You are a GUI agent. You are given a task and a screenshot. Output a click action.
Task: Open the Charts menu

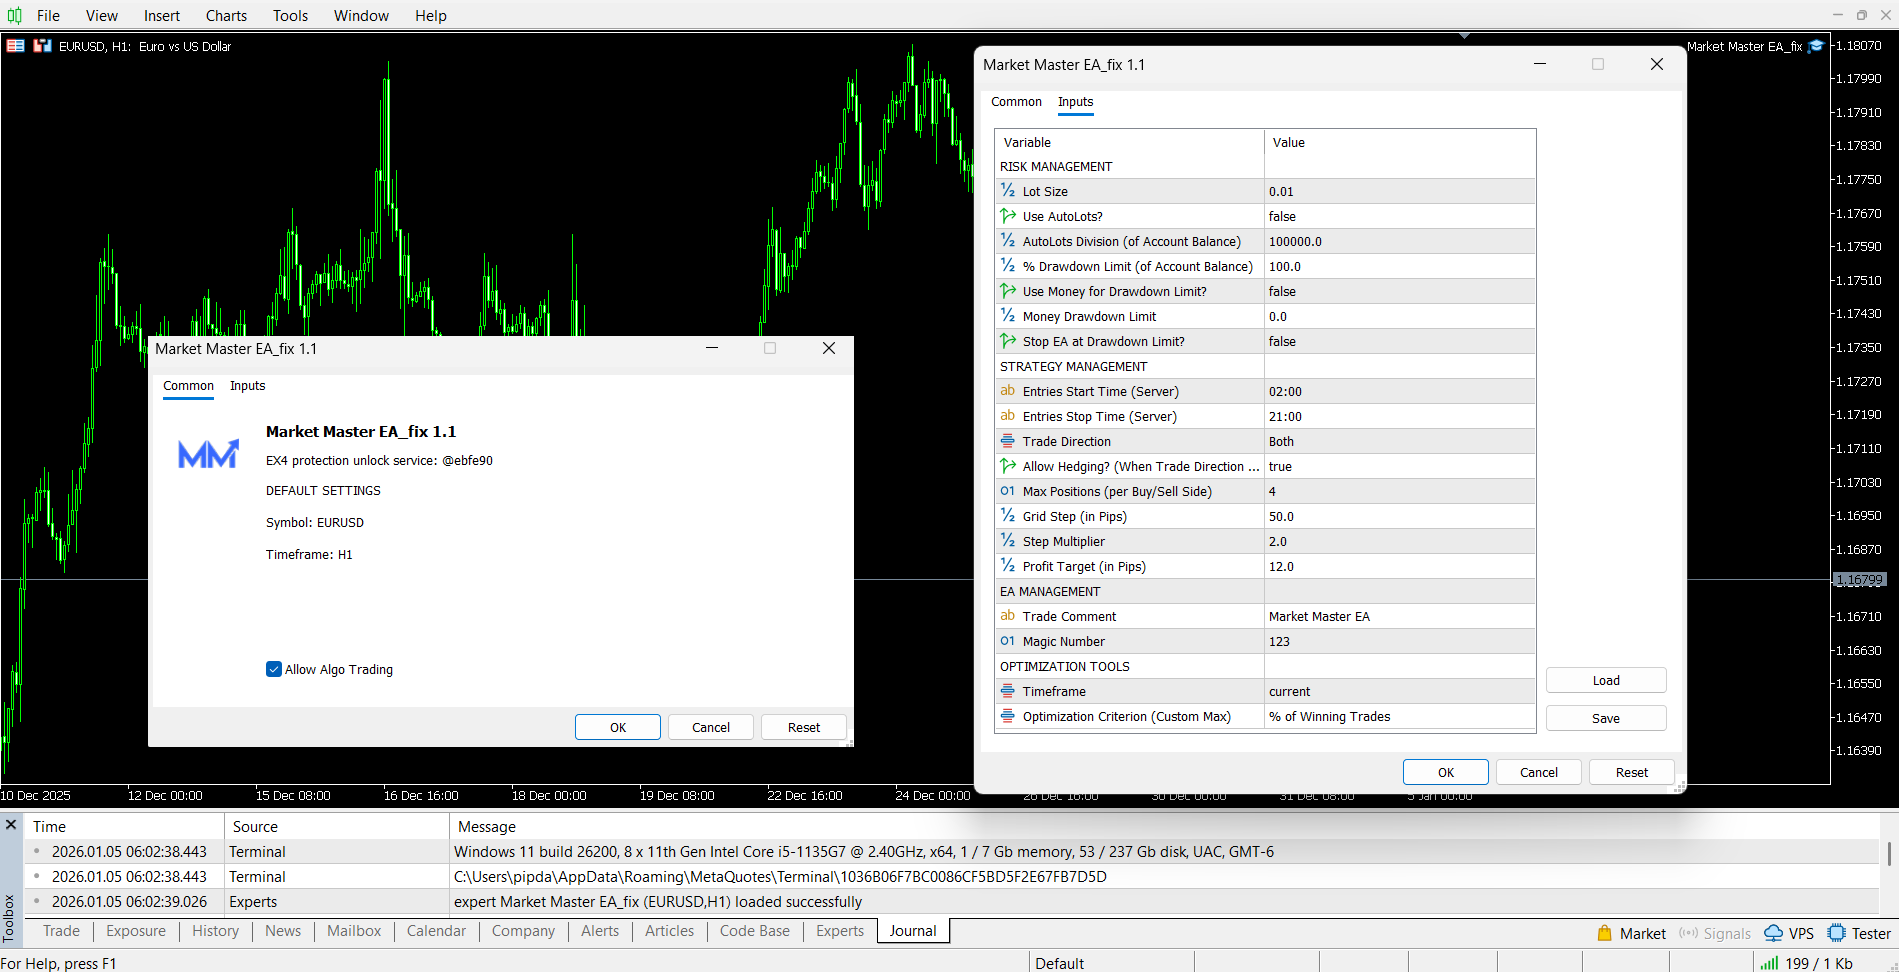point(226,15)
